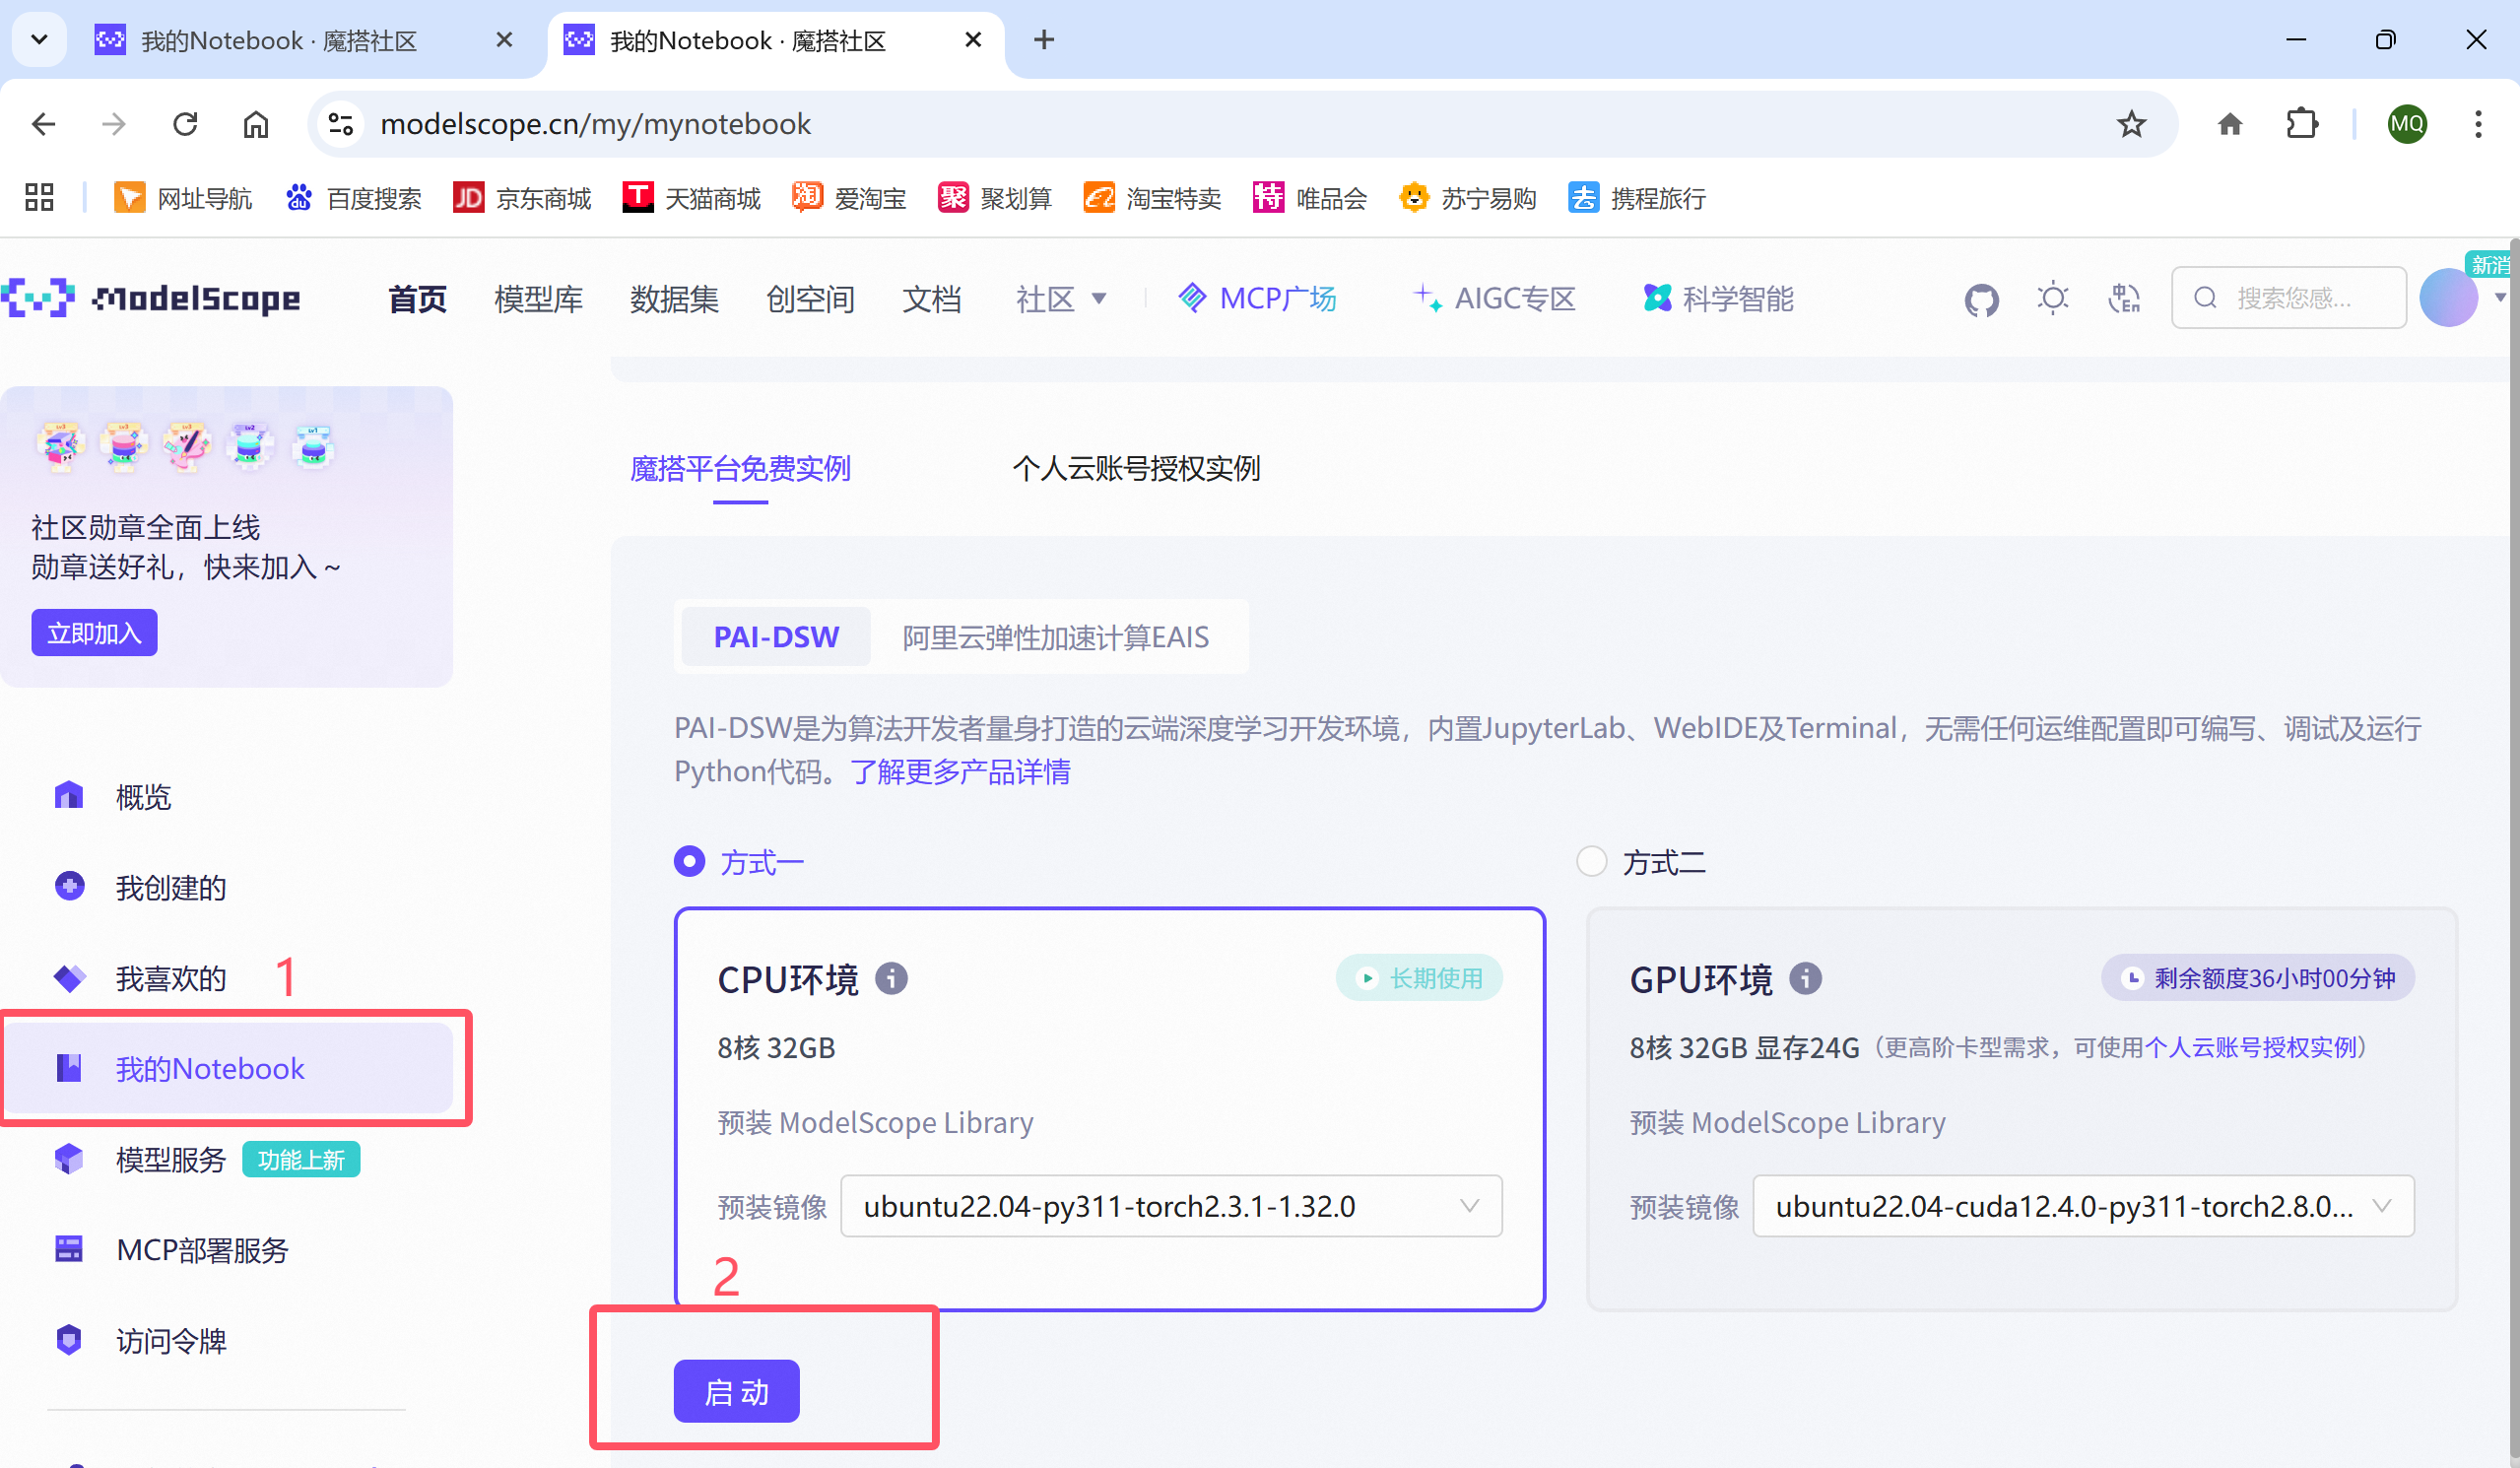Expand GPU 预装镜像 dropdown
2520x1468 pixels.
[x=2082, y=1206]
